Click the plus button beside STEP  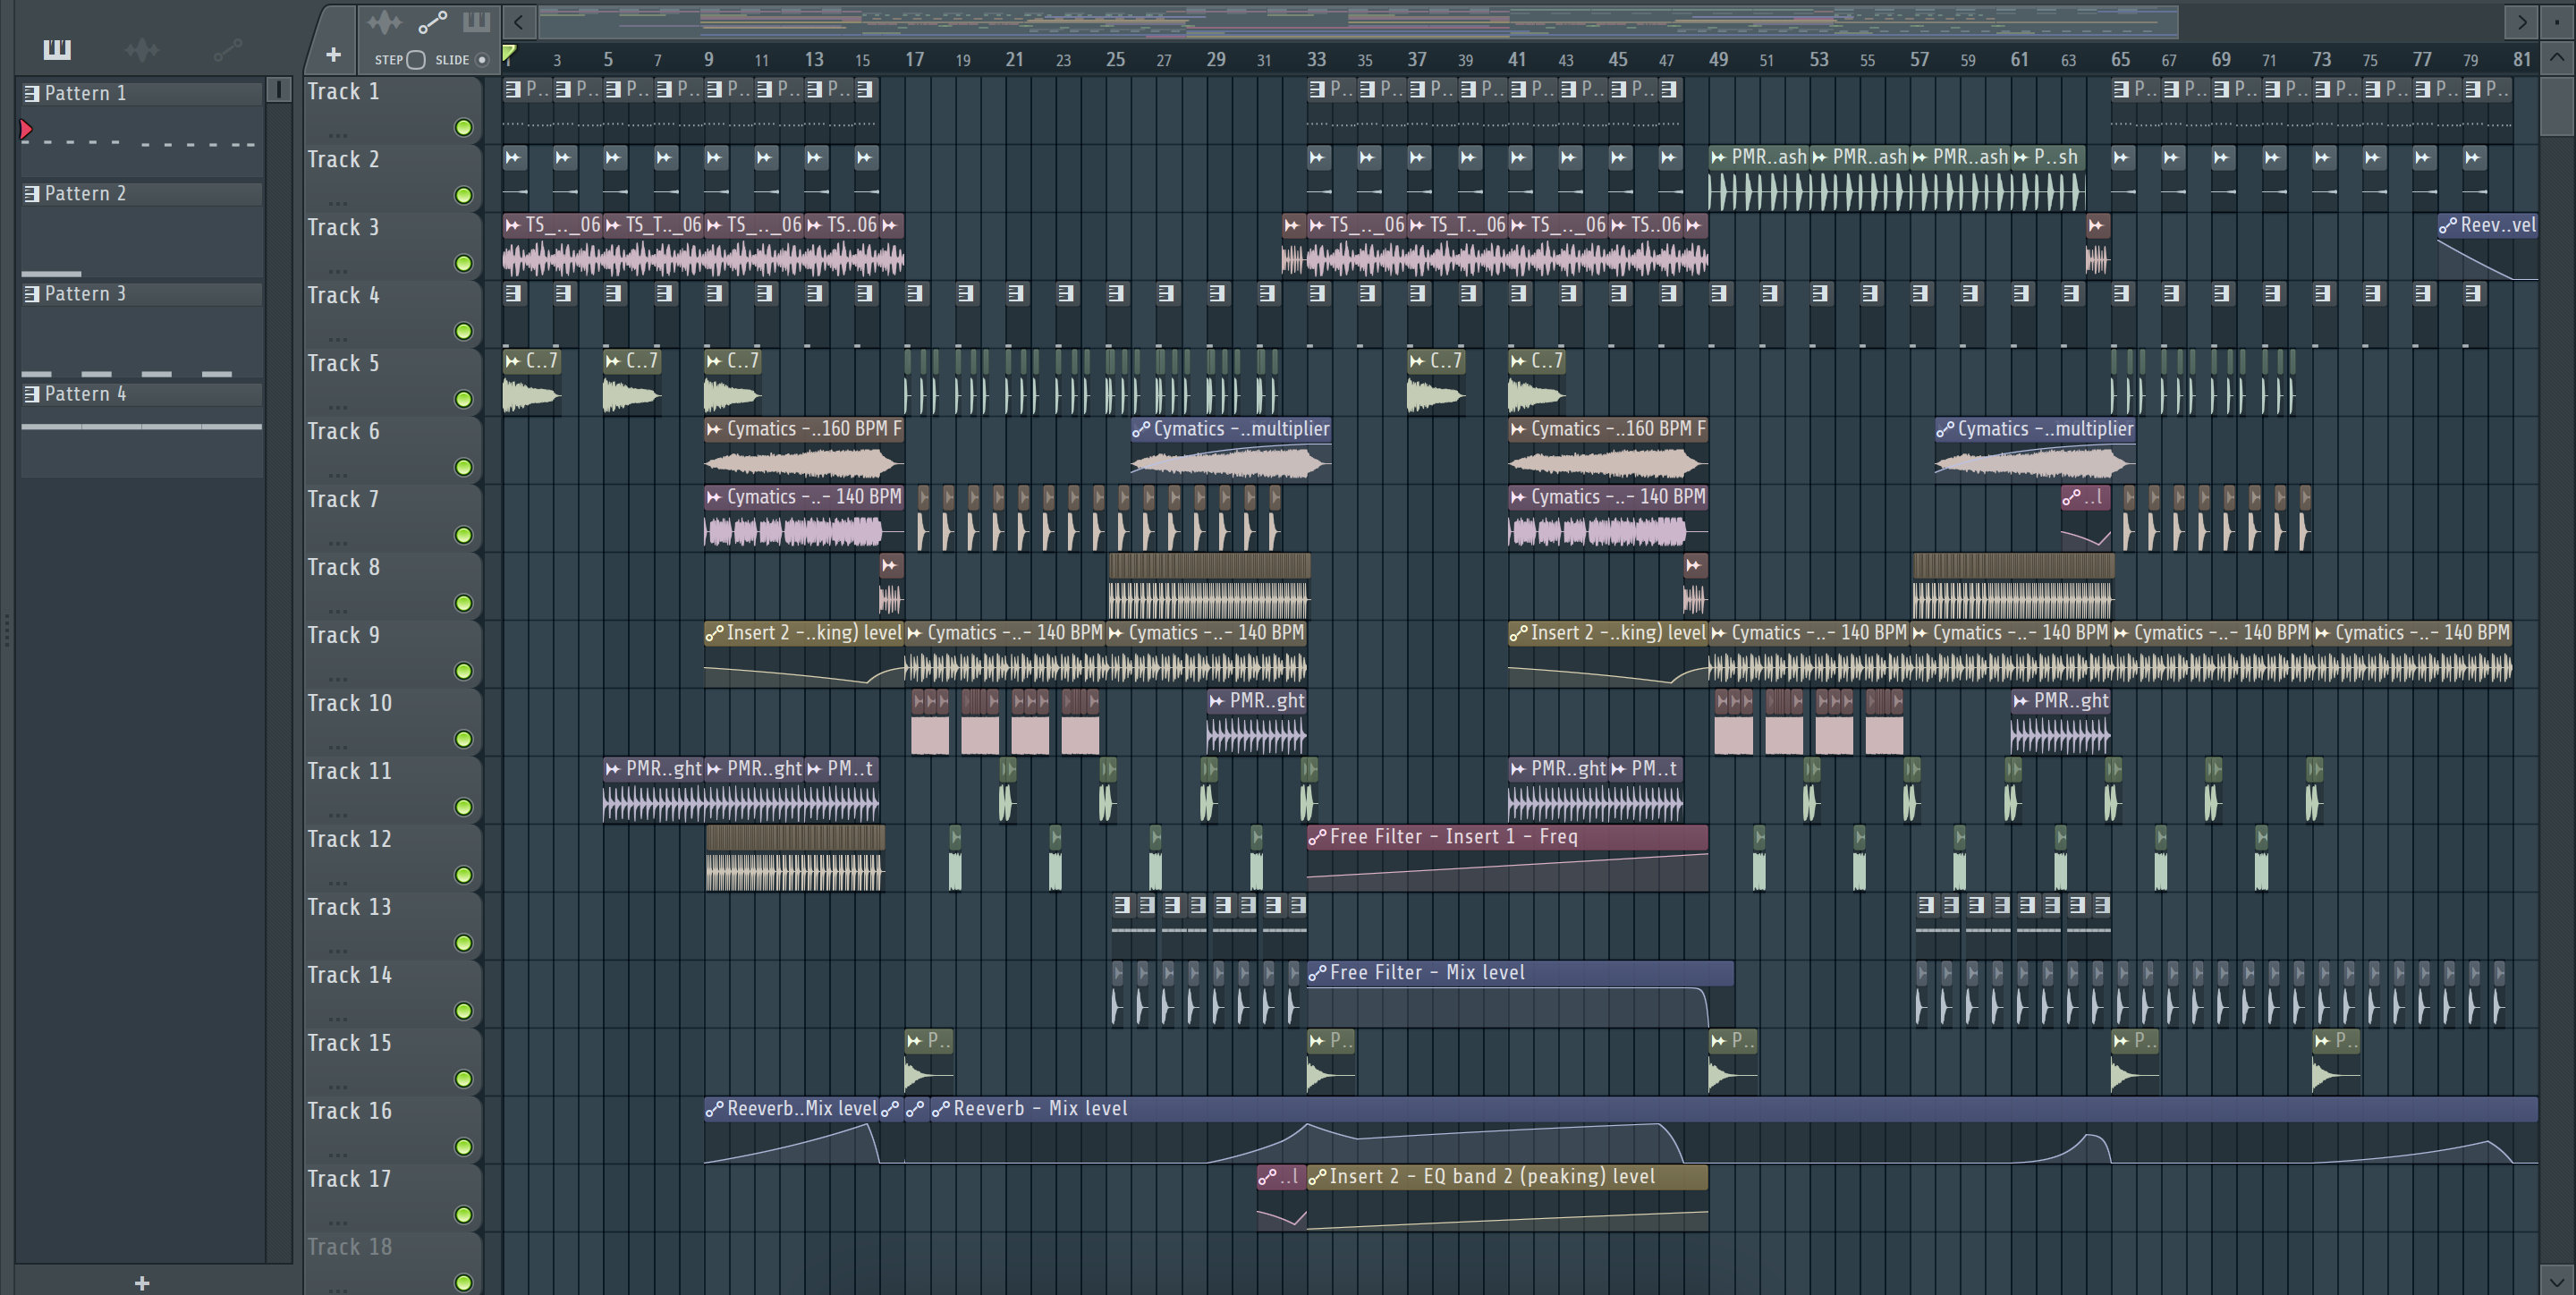334,55
